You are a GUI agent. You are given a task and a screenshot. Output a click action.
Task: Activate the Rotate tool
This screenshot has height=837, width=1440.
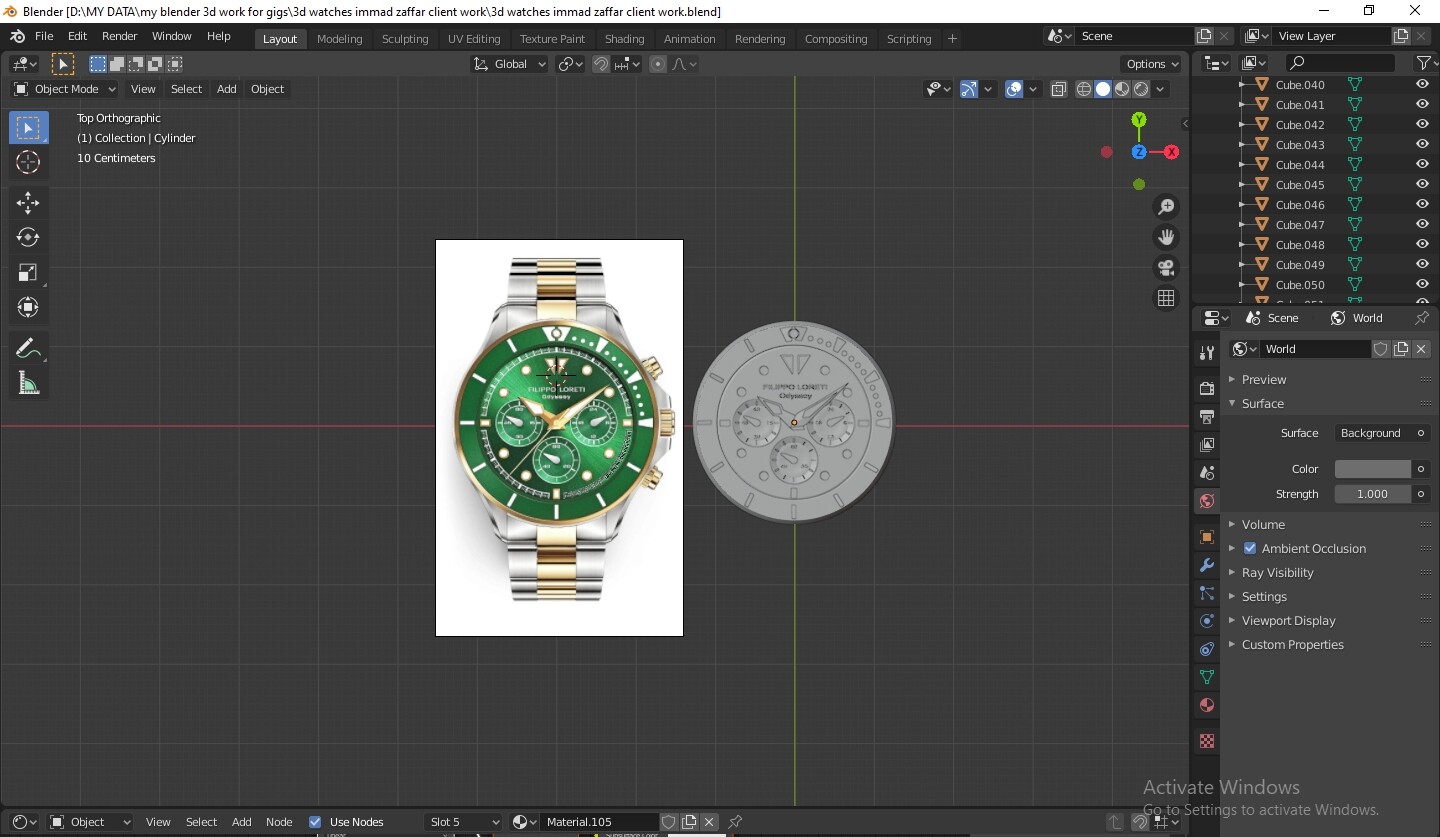(x=28, y=238)
